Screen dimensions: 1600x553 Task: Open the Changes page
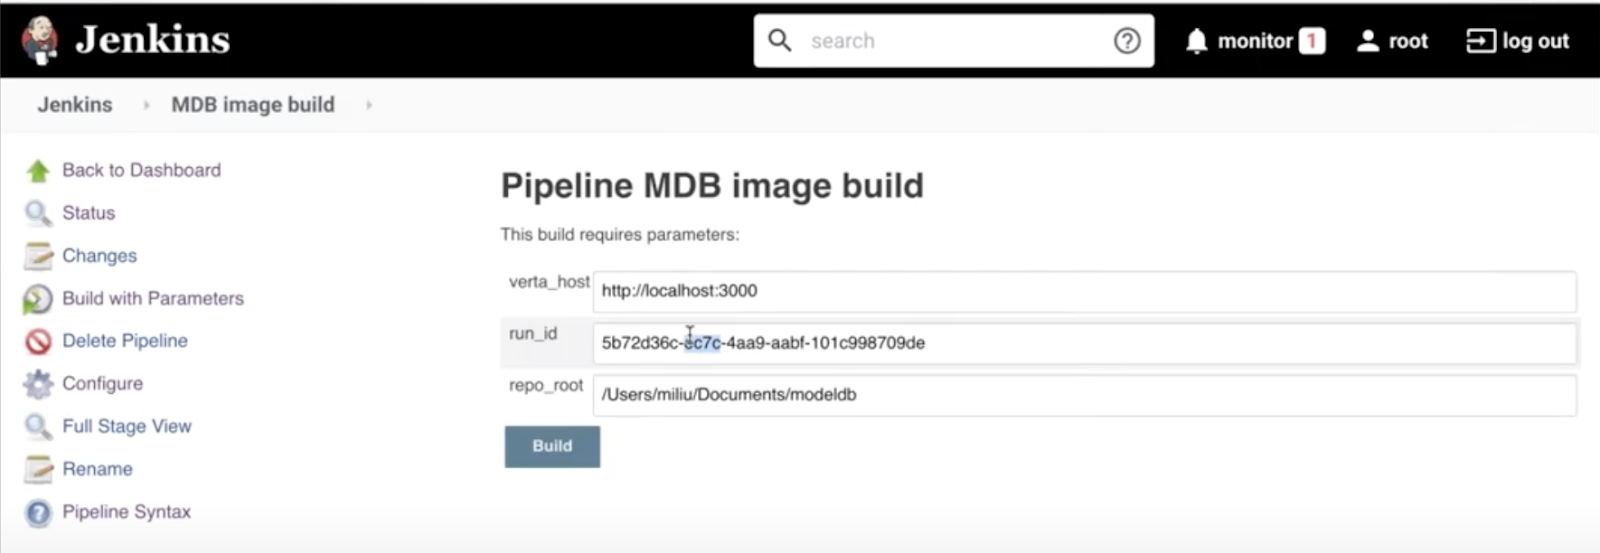99,256
